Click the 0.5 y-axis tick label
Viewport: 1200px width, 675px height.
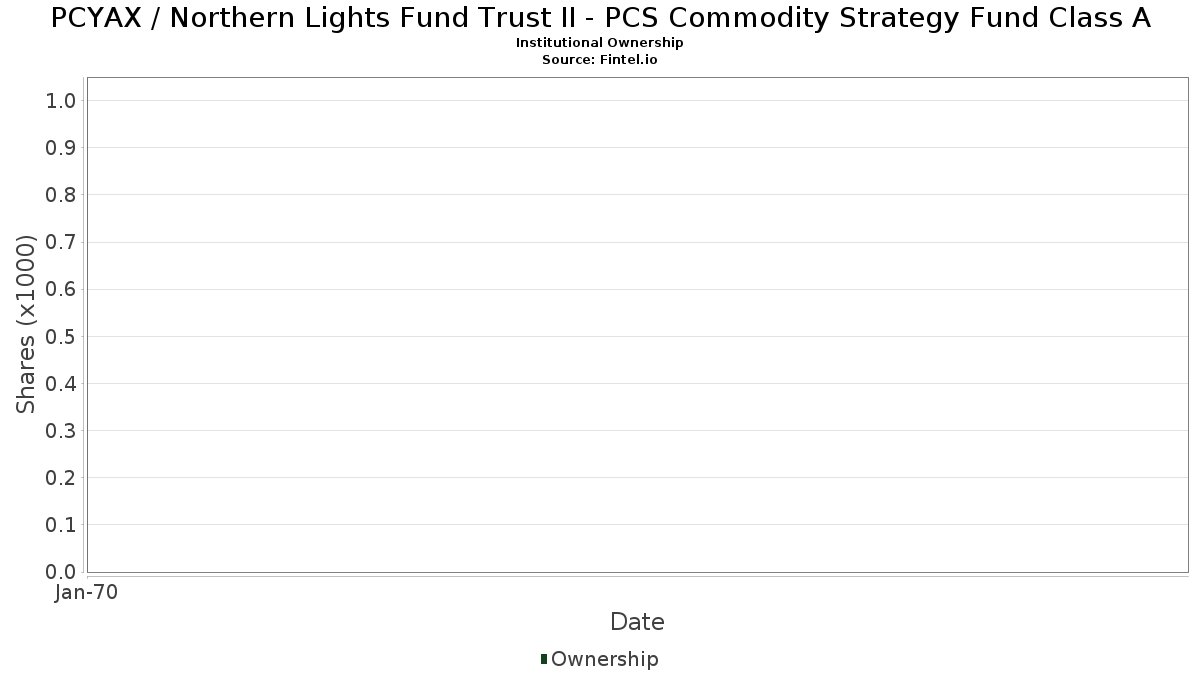click(x=61, y=336)
